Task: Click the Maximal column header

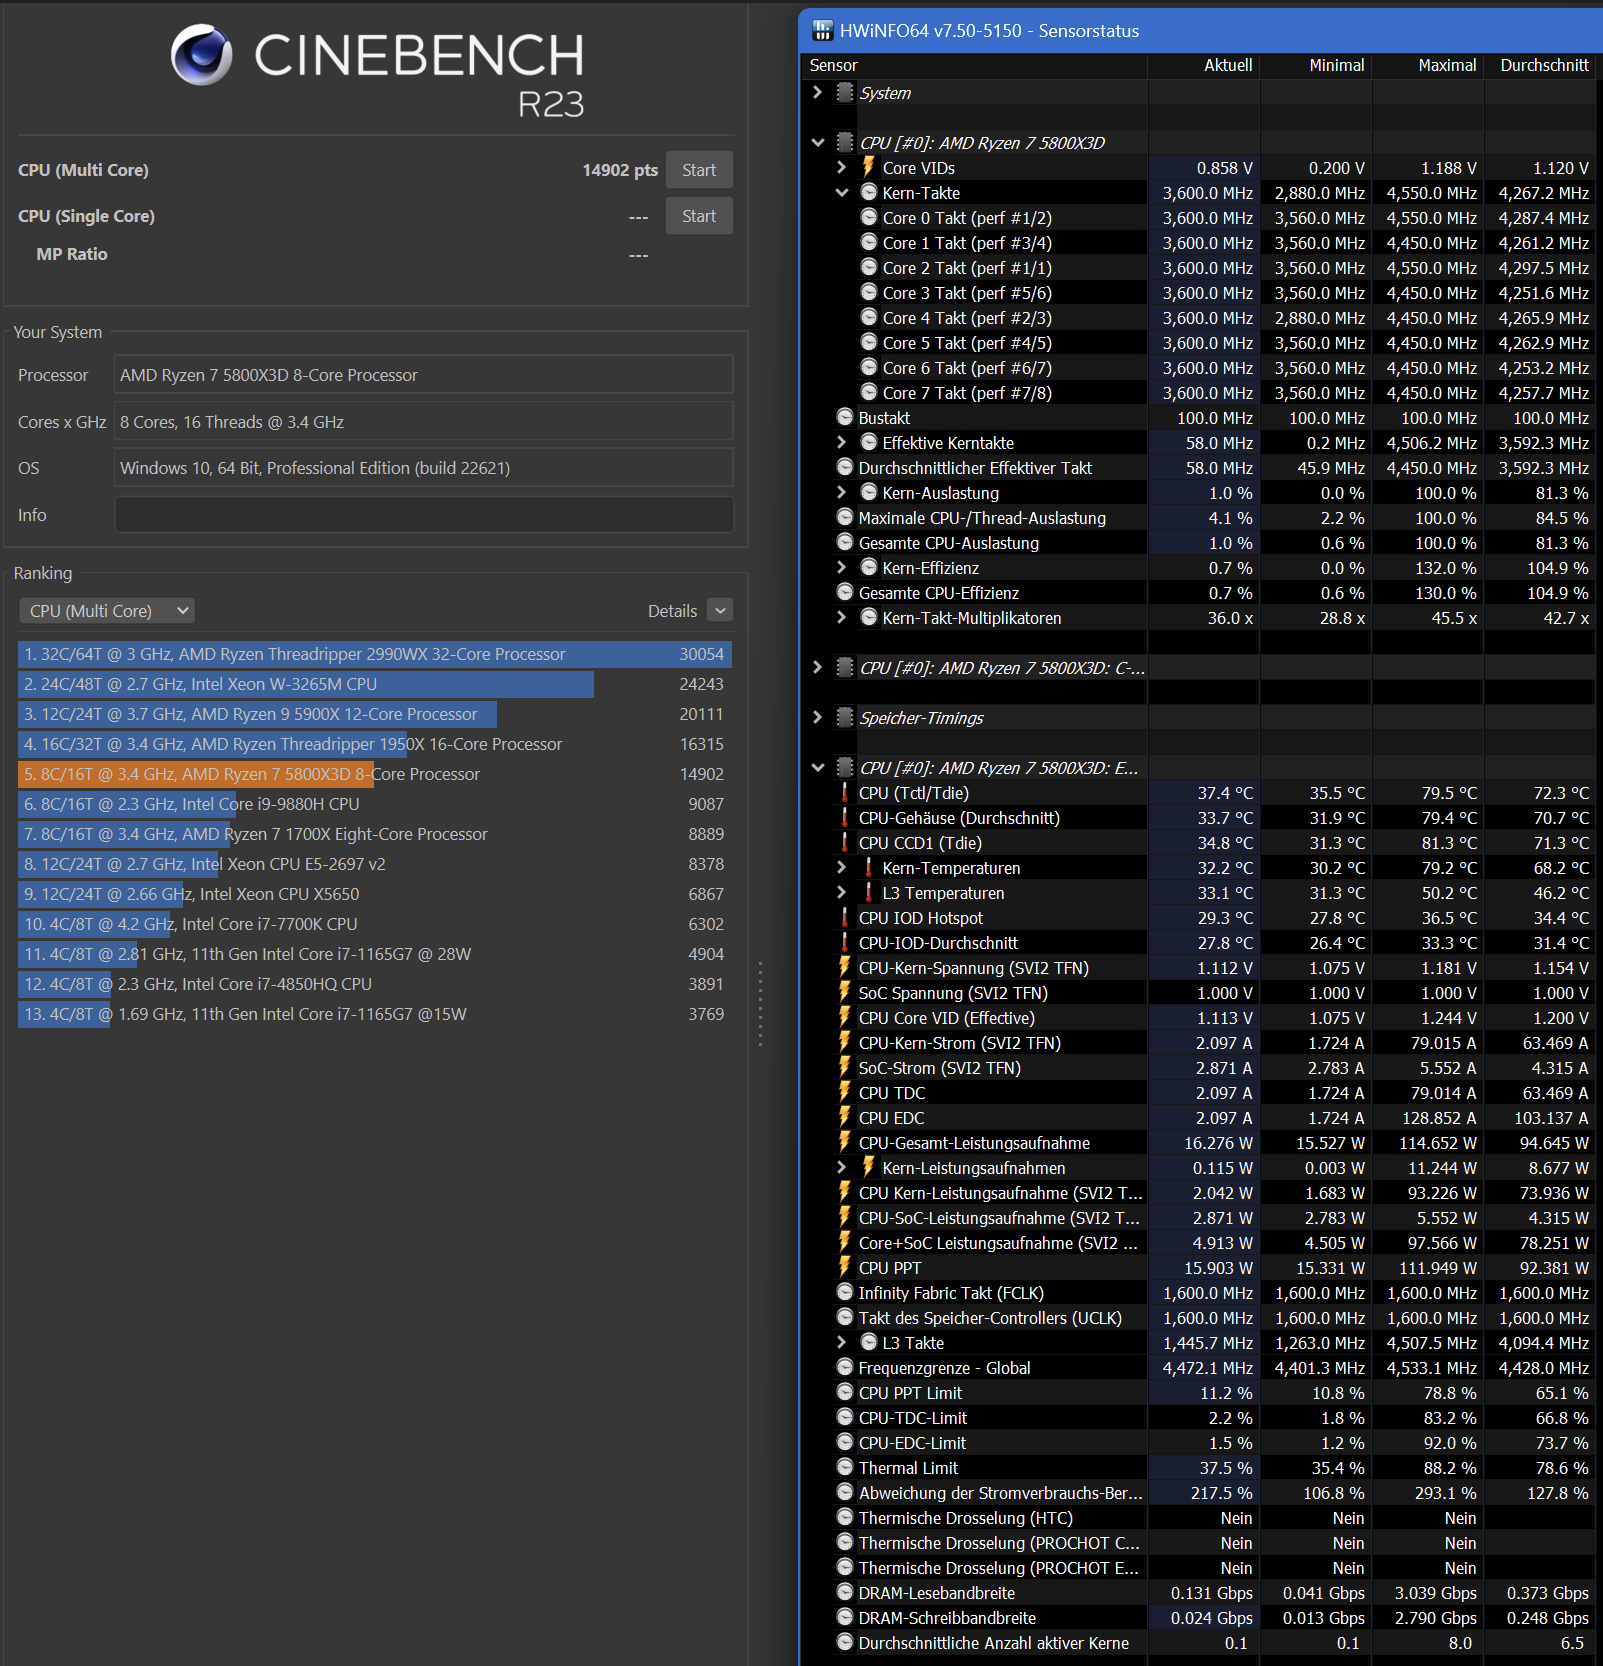Action: pyautogui.click(x=1428, y=65)
